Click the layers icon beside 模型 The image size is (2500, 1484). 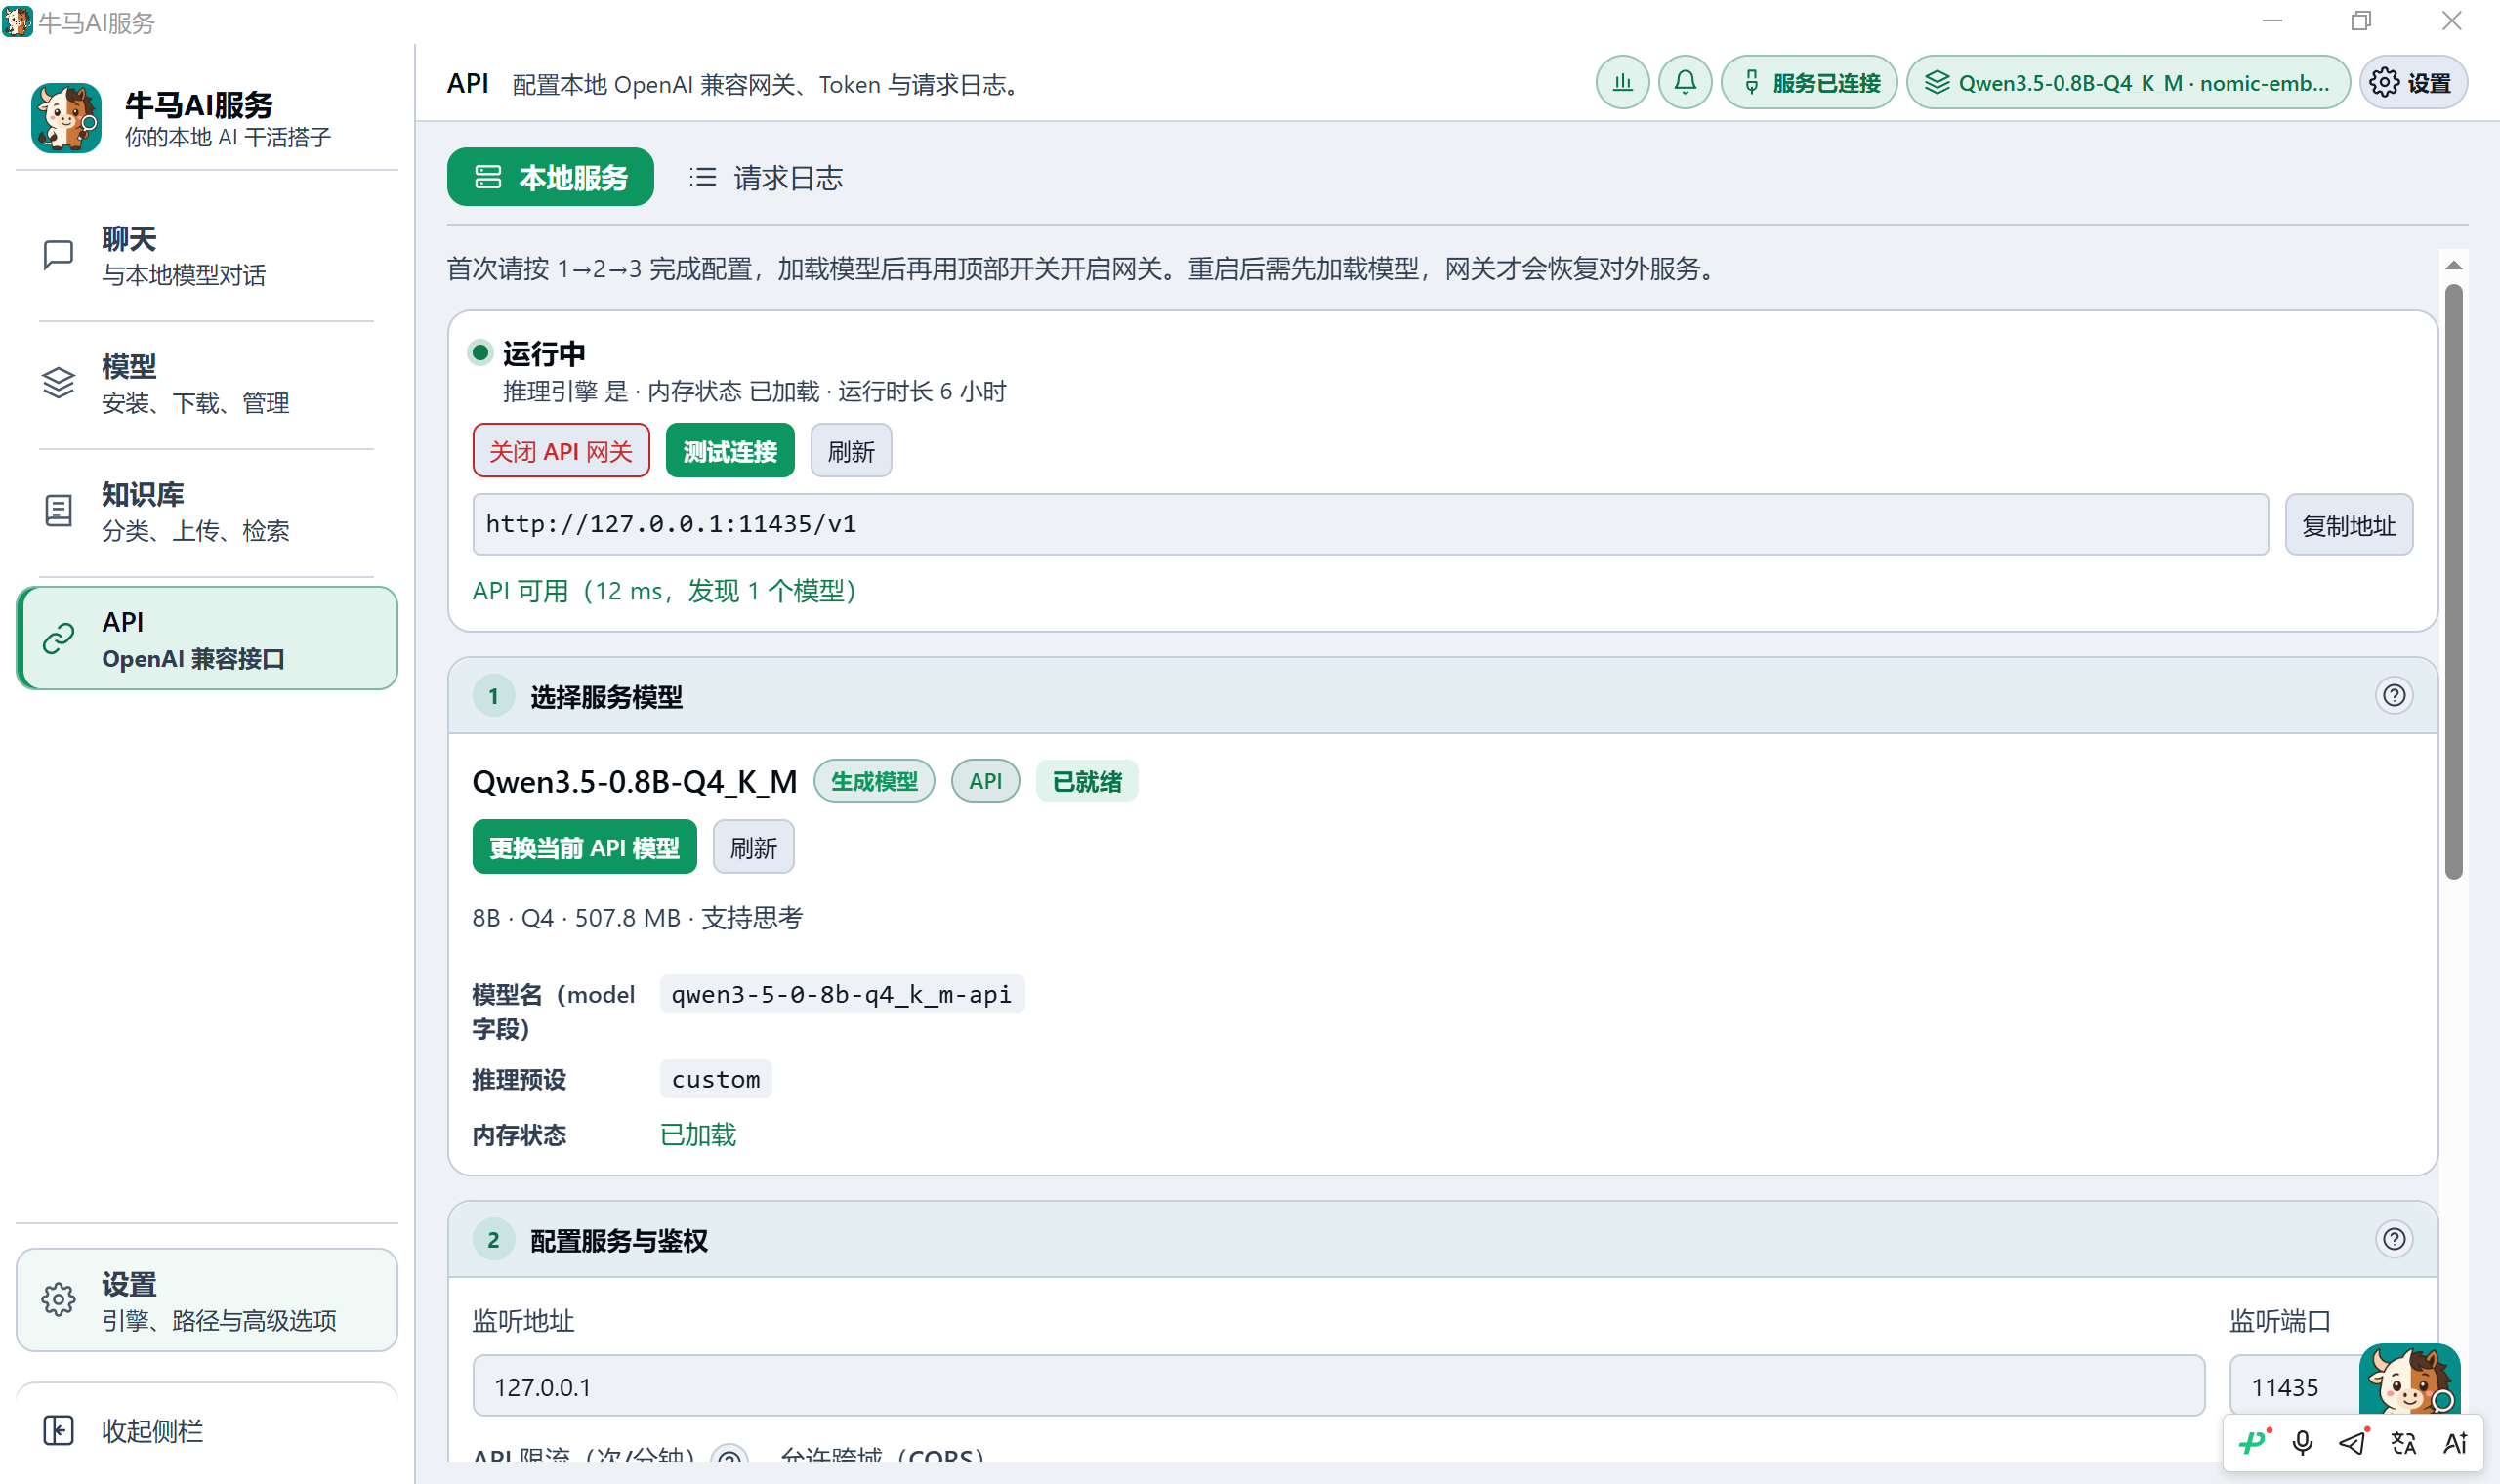coord(58,384)
